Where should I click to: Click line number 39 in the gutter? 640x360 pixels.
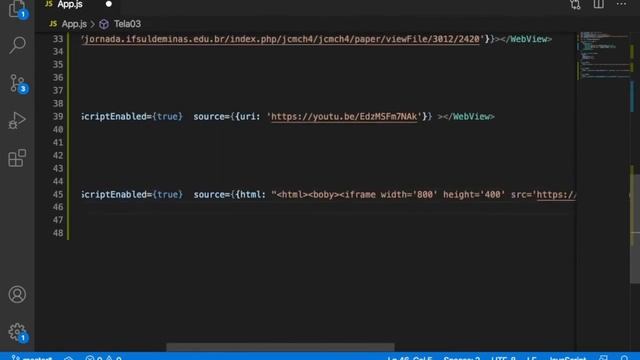pyautogui.click(x=58, y=117)
